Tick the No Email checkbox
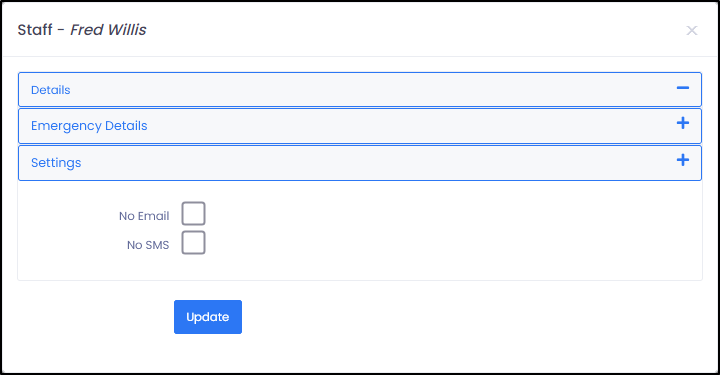The width and height of the screenshot is (720, 375). click(x=193, y=213)
